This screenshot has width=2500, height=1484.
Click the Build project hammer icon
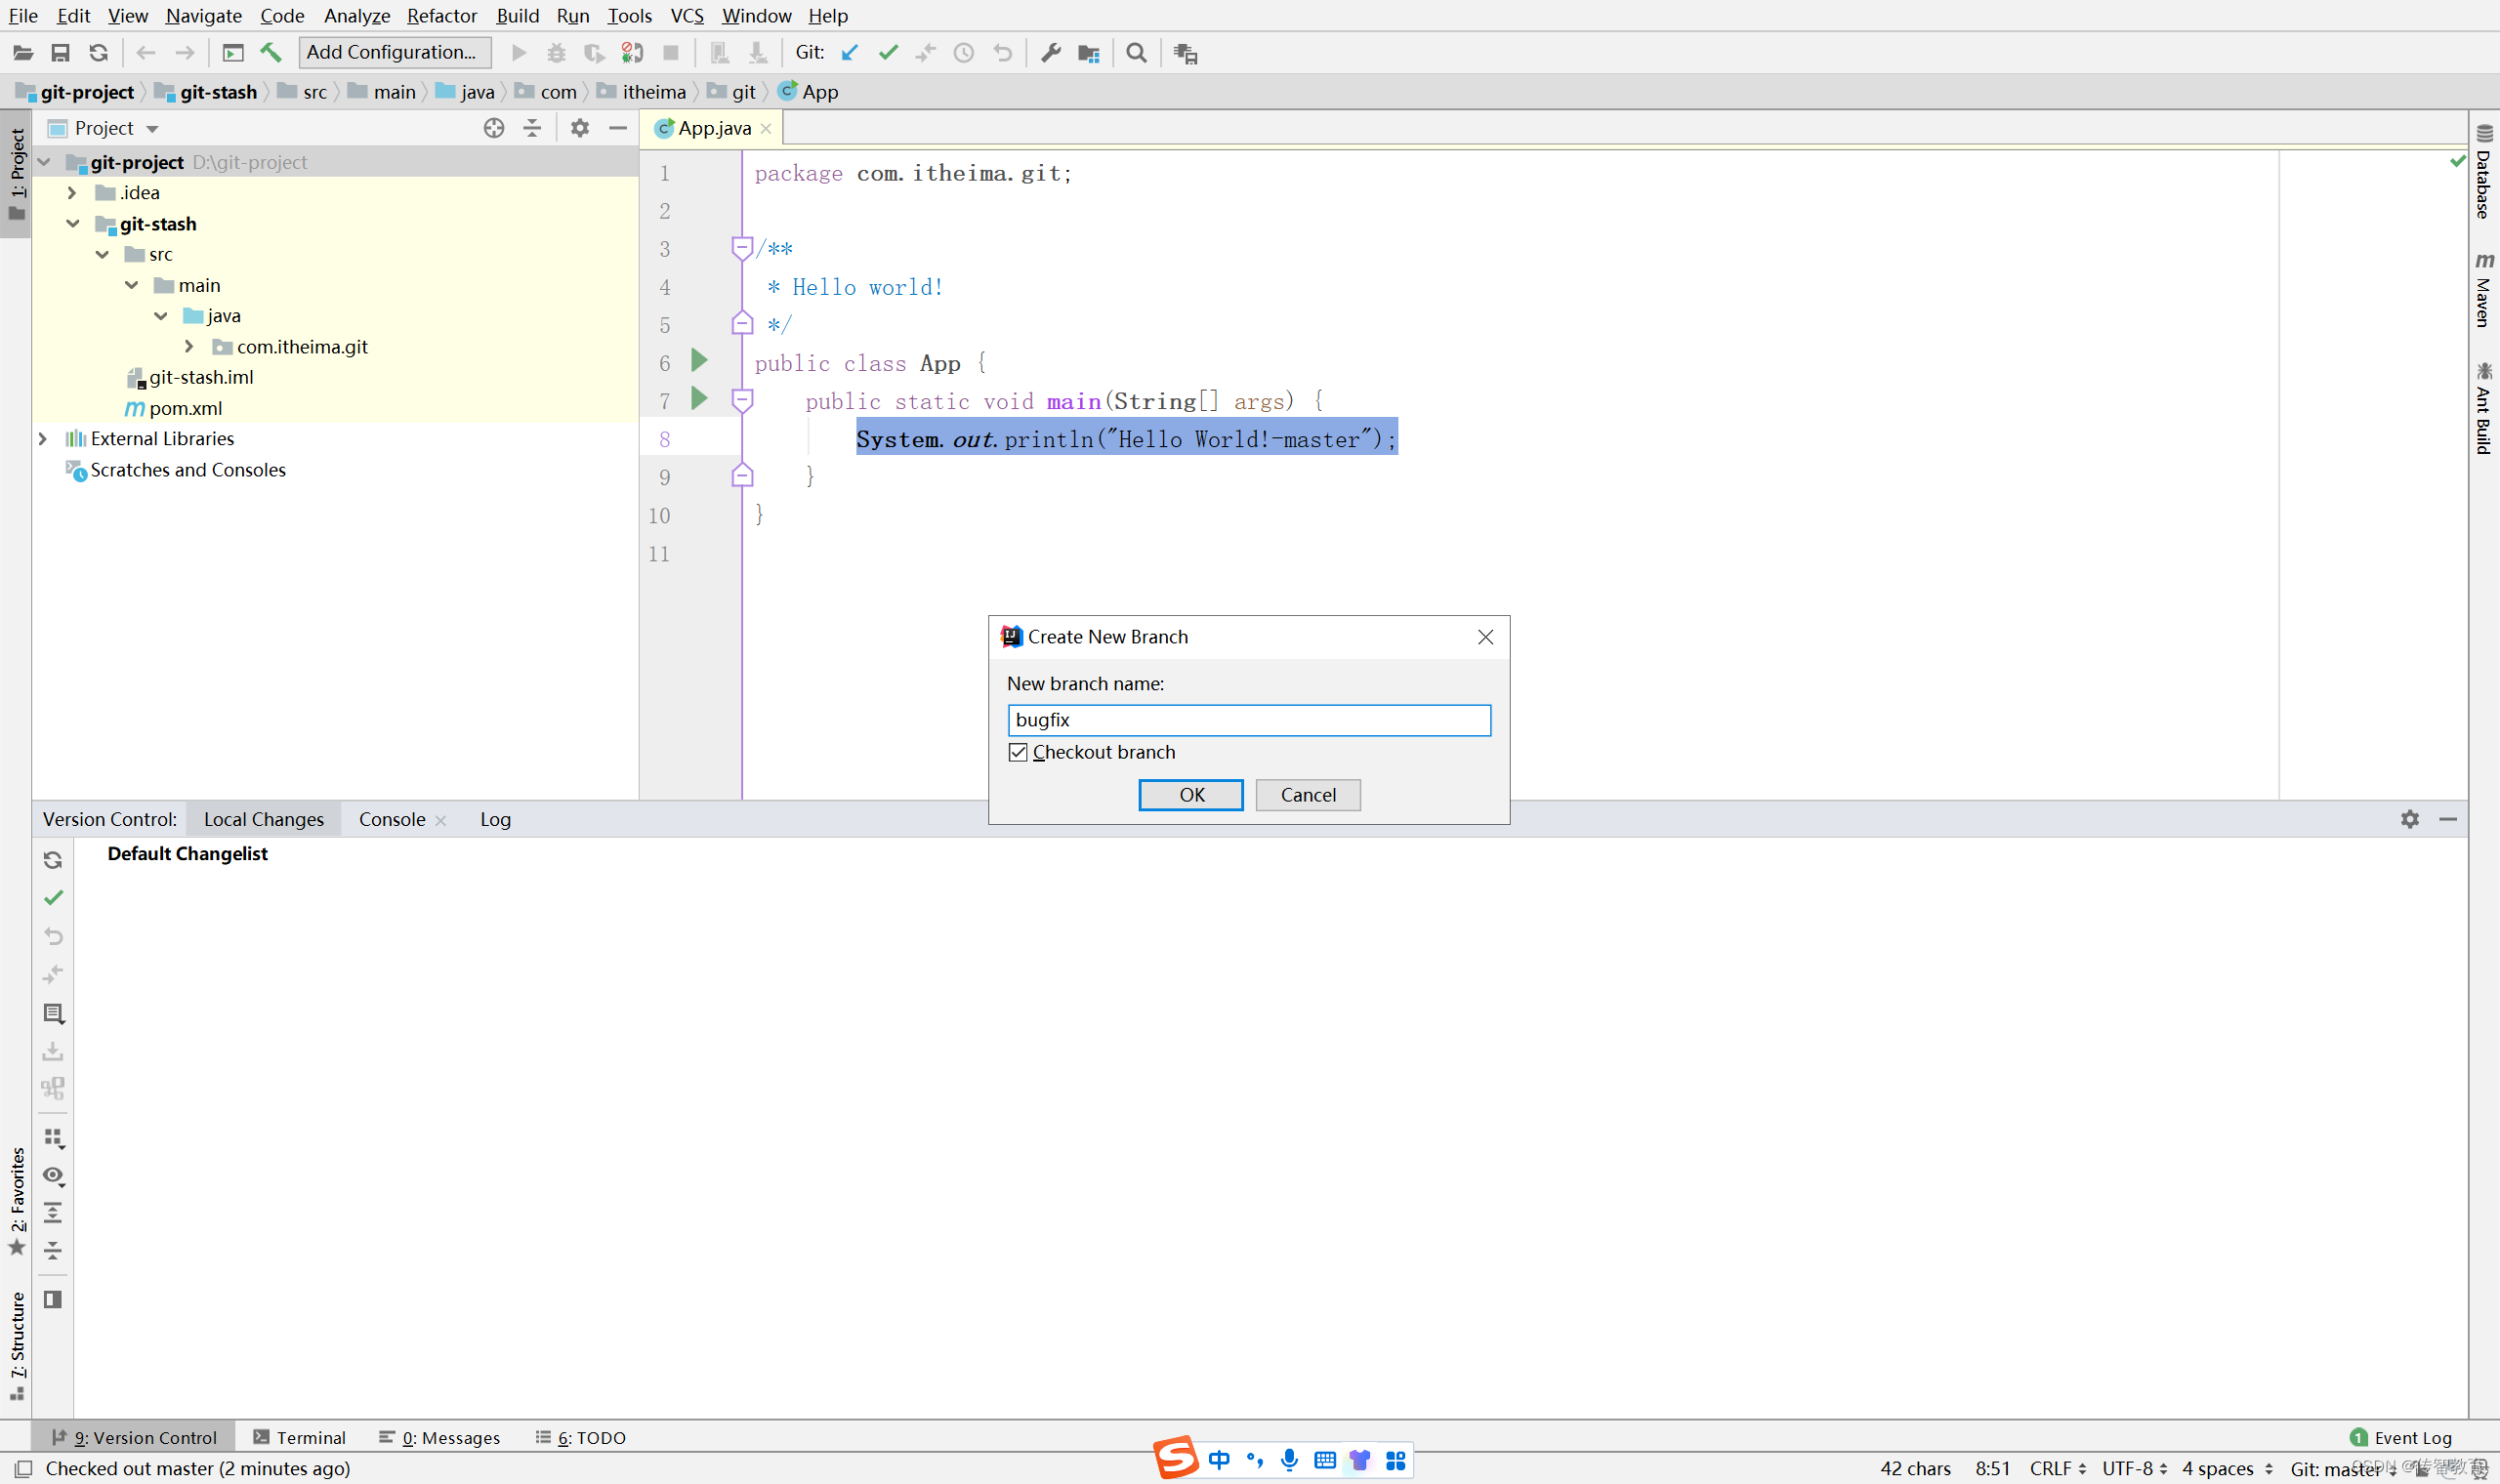(271, 53)
